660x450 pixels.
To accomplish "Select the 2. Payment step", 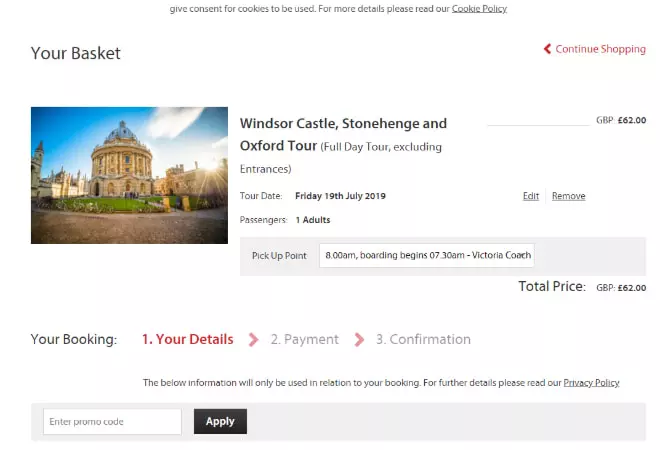I will pyautogui.click(x=304, y=339).
